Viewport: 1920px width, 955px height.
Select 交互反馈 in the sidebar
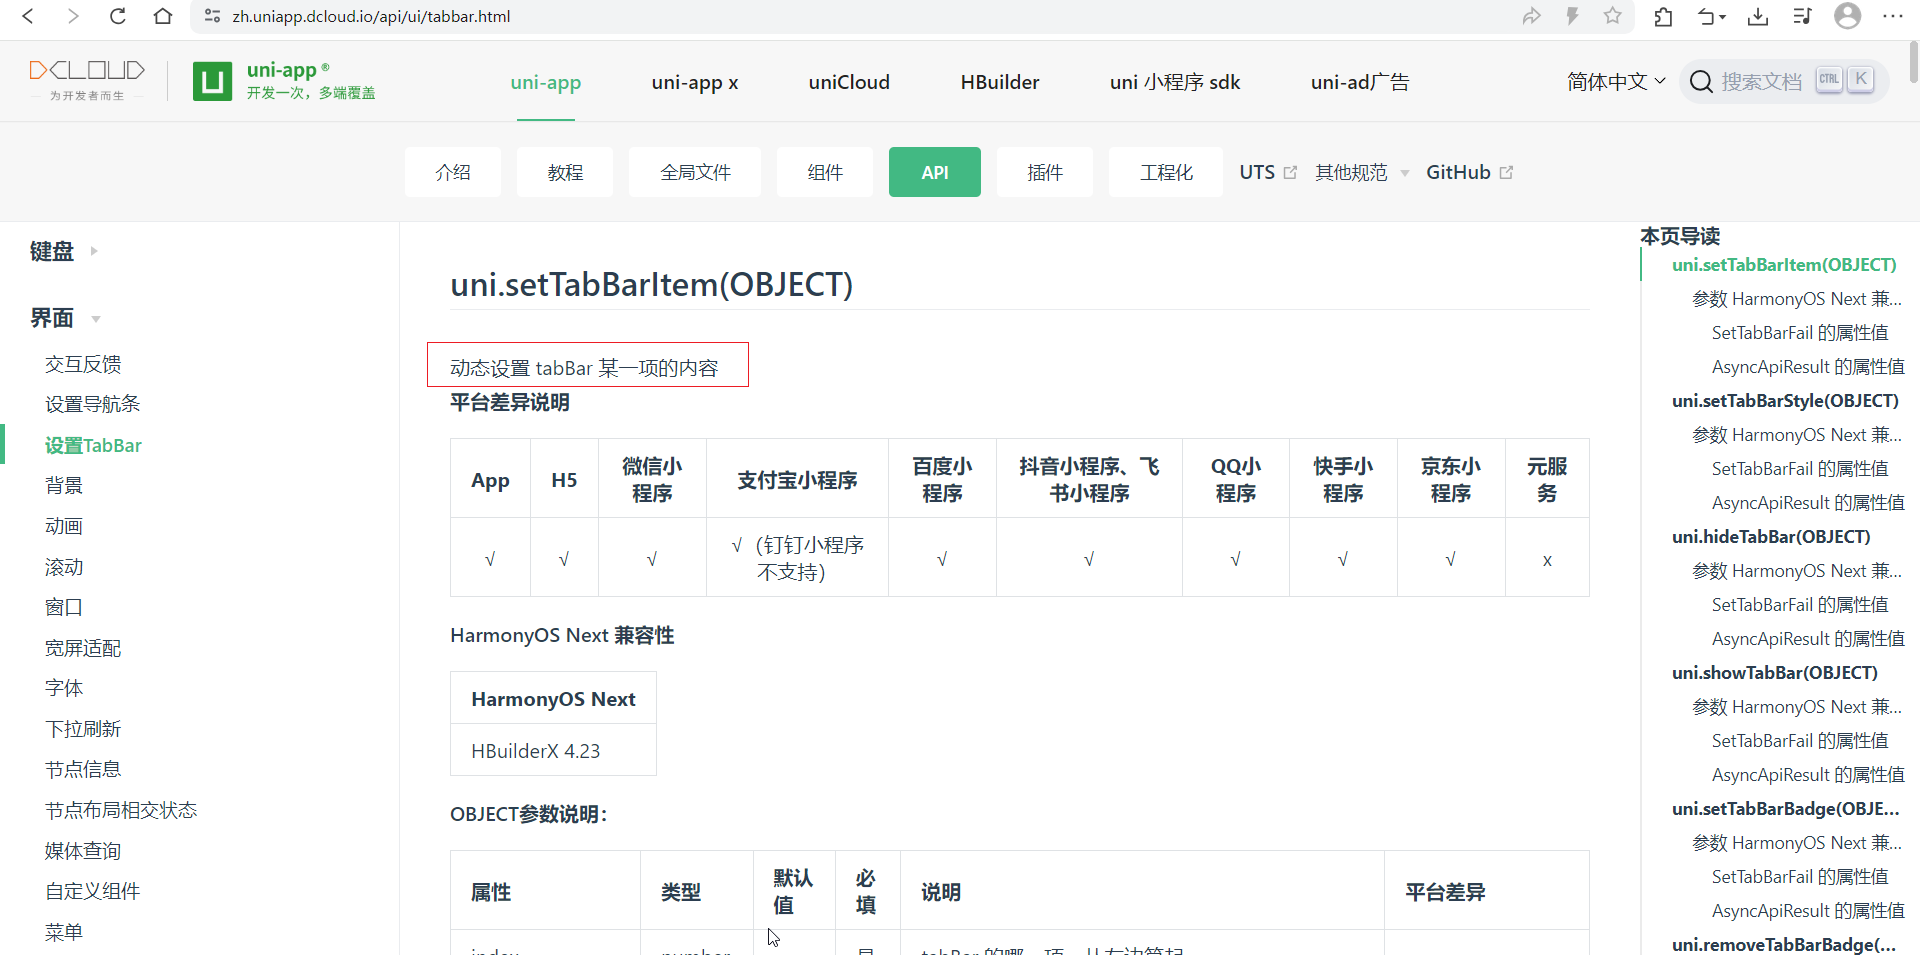click(x=83, y=364)
